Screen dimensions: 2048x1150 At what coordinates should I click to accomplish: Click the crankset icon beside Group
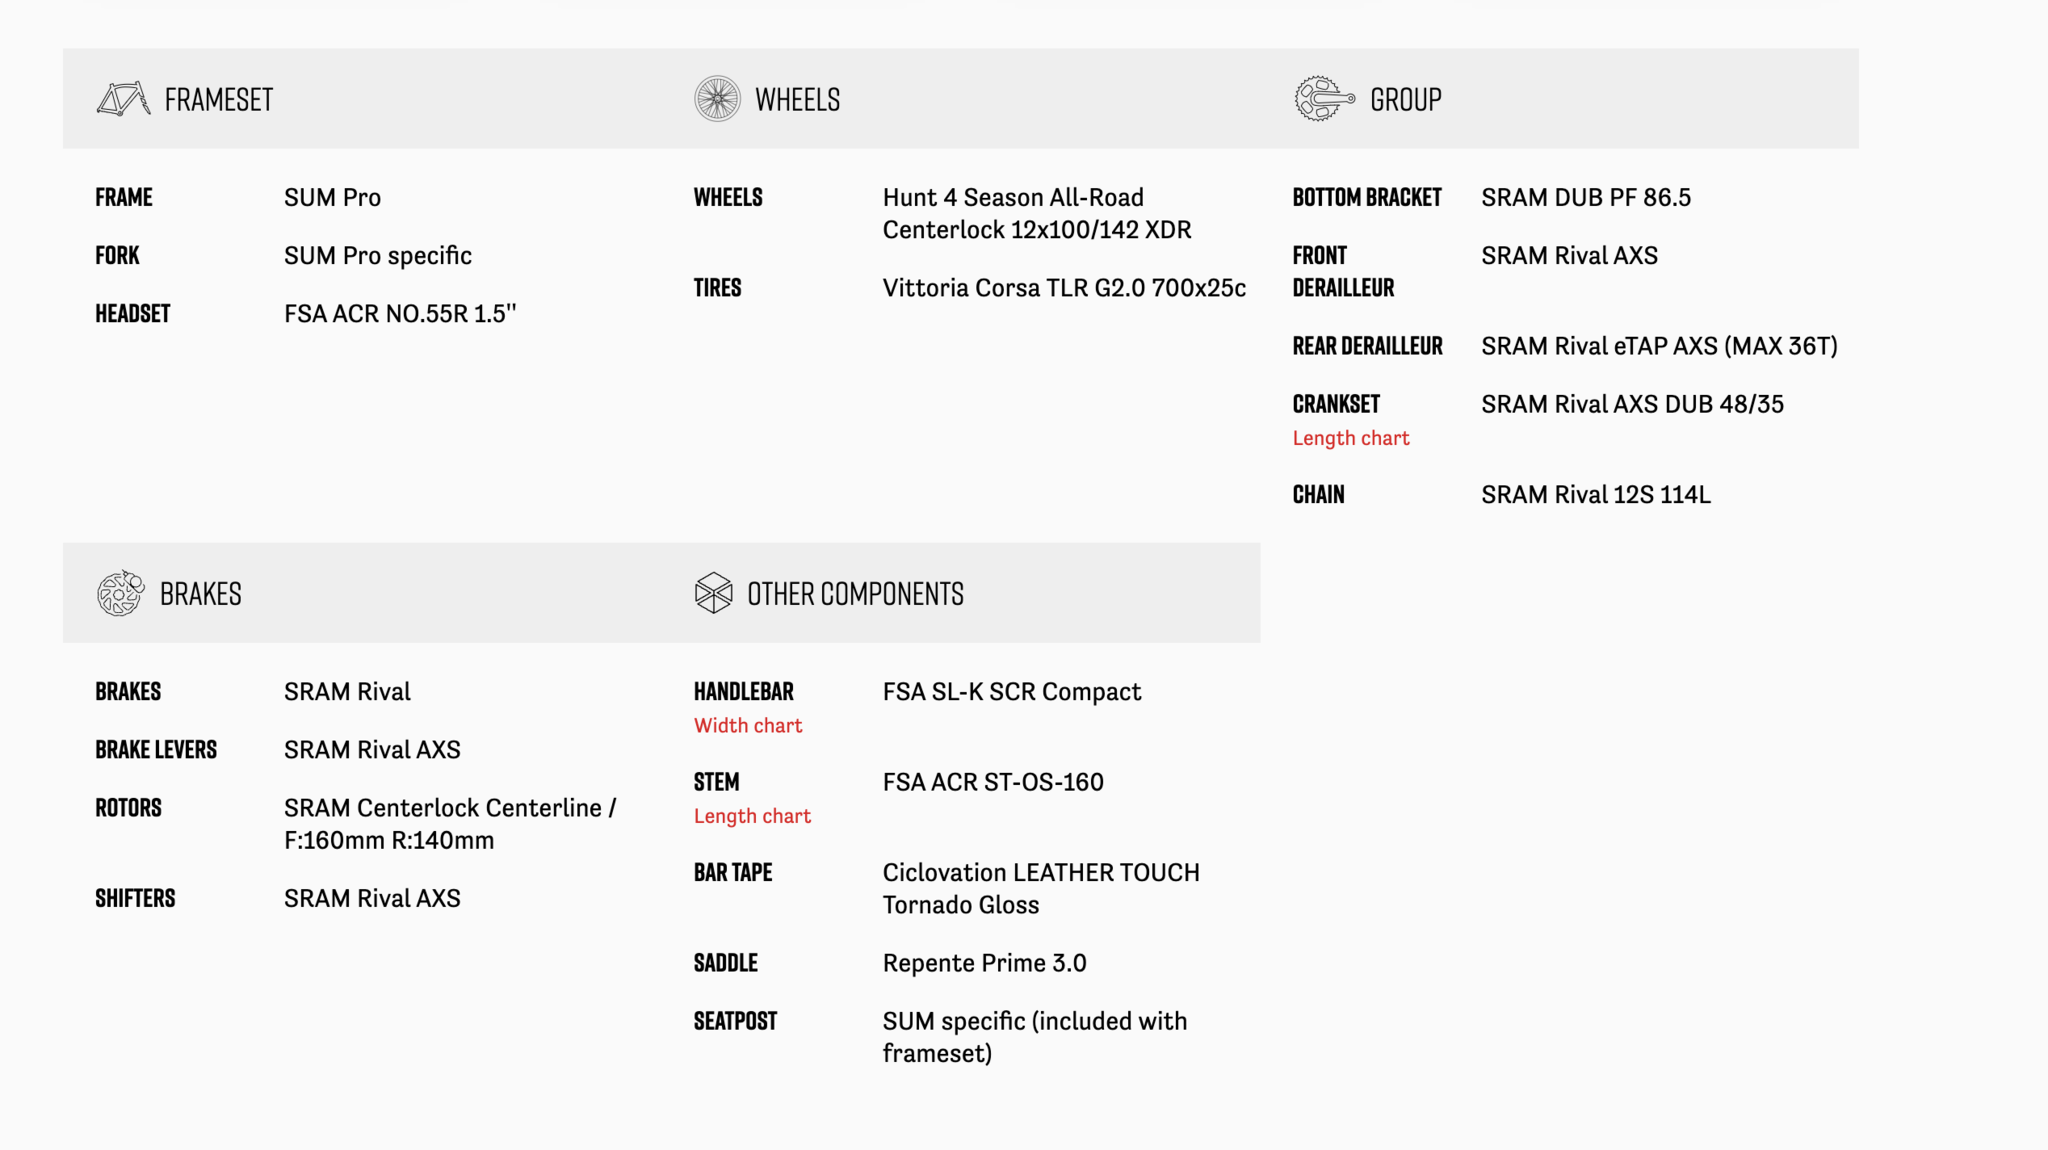tap(1325, 99)
